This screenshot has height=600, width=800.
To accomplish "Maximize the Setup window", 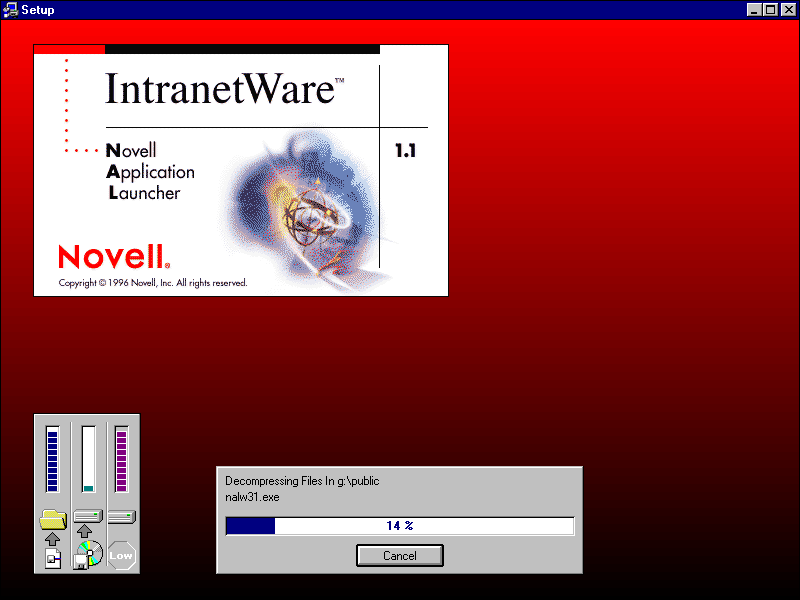I will tap(771, 10).
